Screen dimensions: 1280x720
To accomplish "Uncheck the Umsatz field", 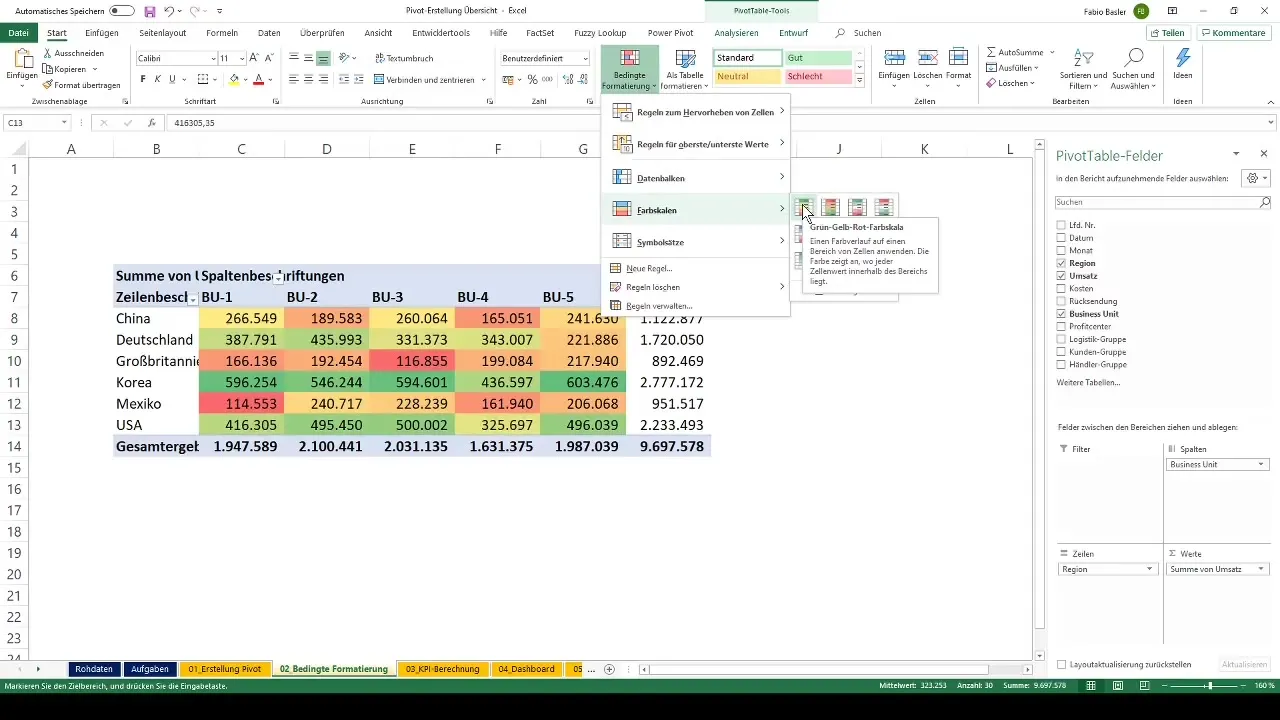I will (1062, 276).
